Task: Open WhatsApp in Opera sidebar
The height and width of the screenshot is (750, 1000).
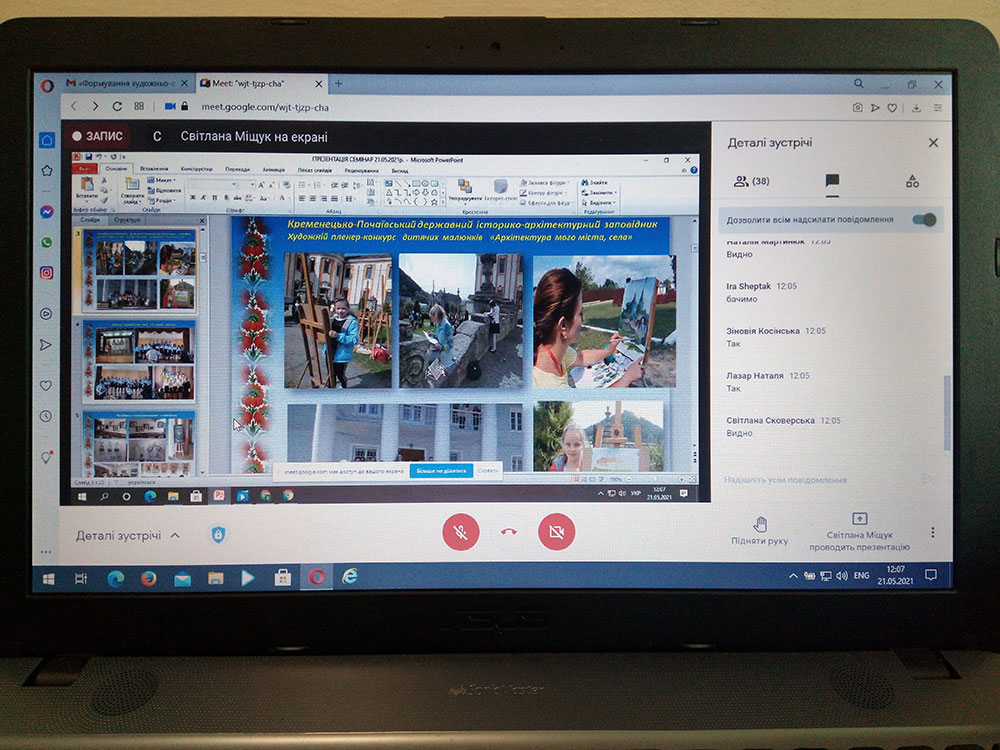Action: [47, 242]
